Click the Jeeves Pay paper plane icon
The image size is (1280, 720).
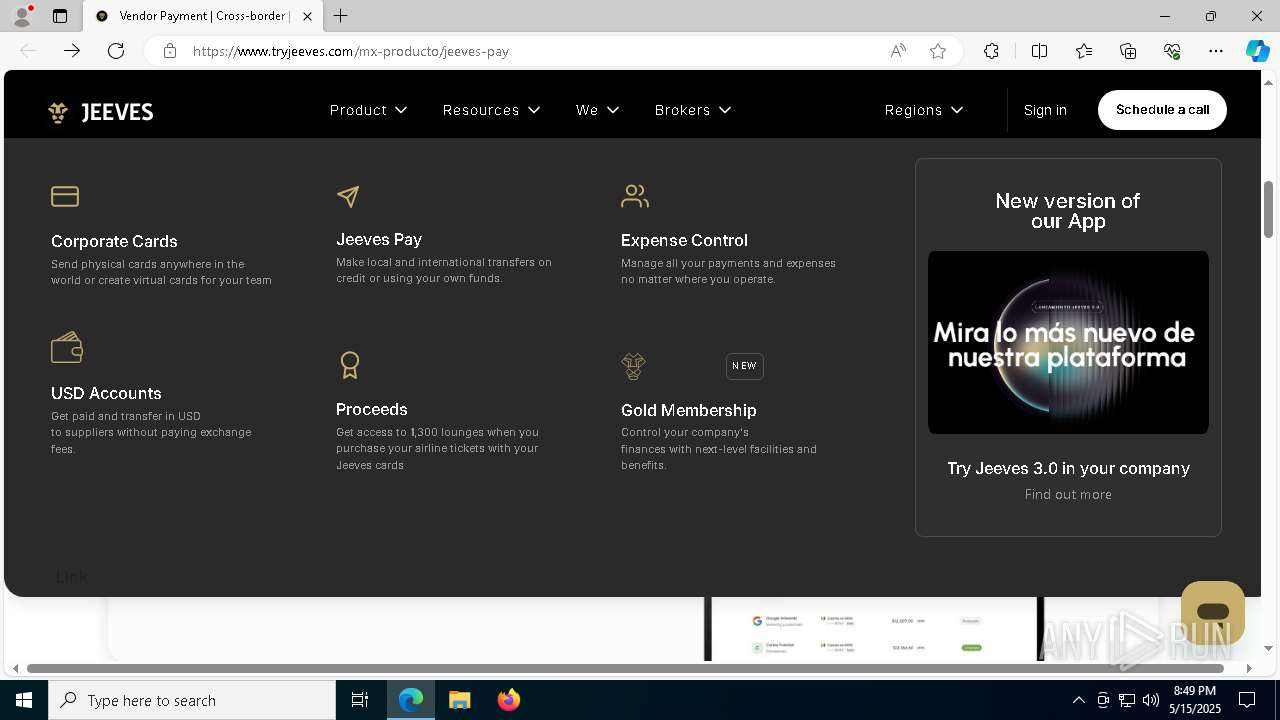(x=348, y=196)
